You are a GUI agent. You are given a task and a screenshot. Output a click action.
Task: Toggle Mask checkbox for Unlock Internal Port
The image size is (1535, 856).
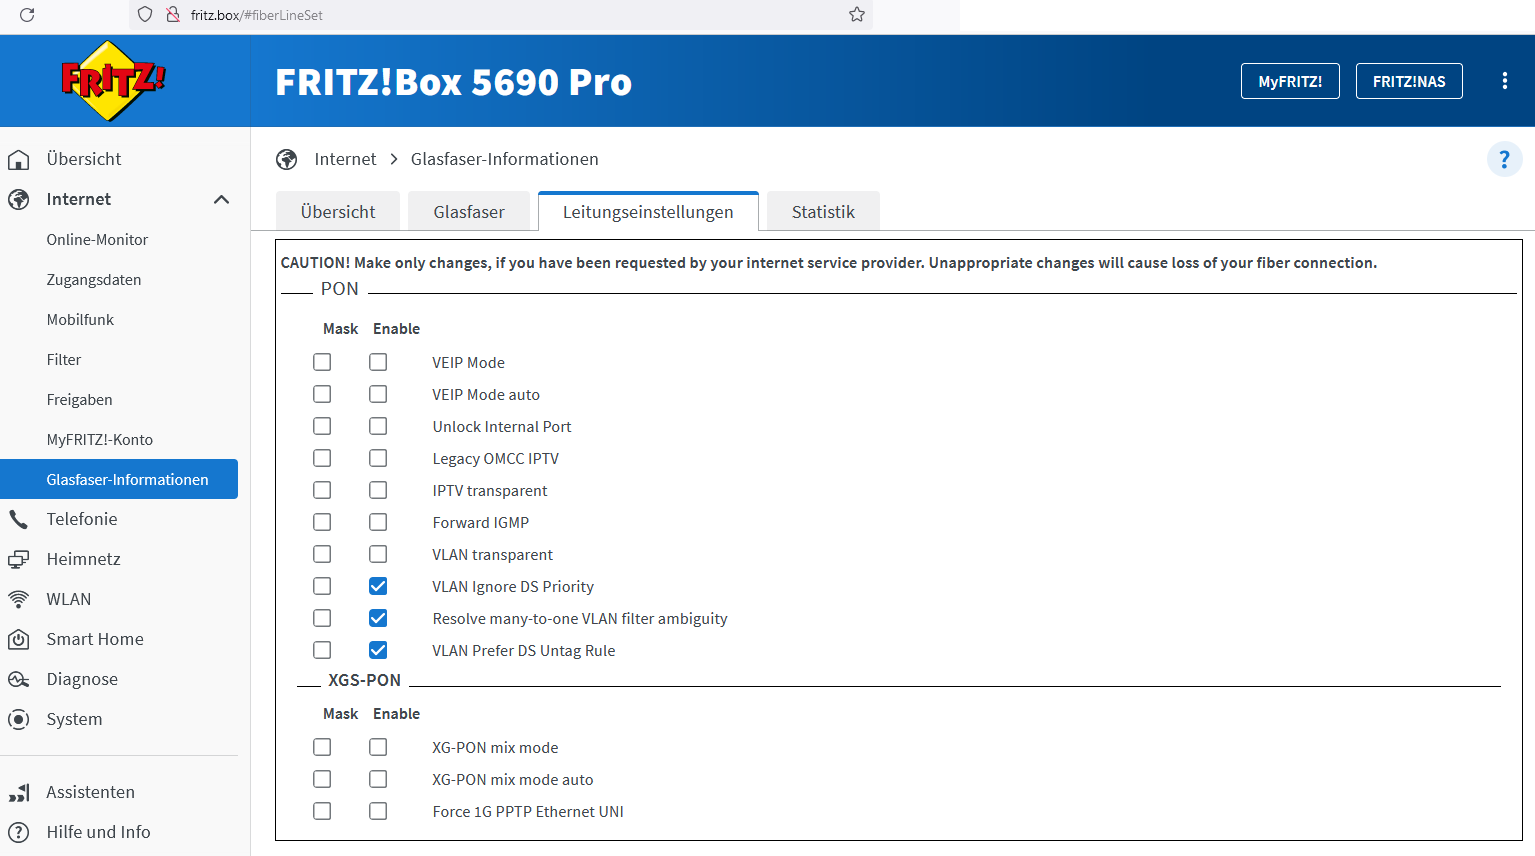(x=322, y=426)
